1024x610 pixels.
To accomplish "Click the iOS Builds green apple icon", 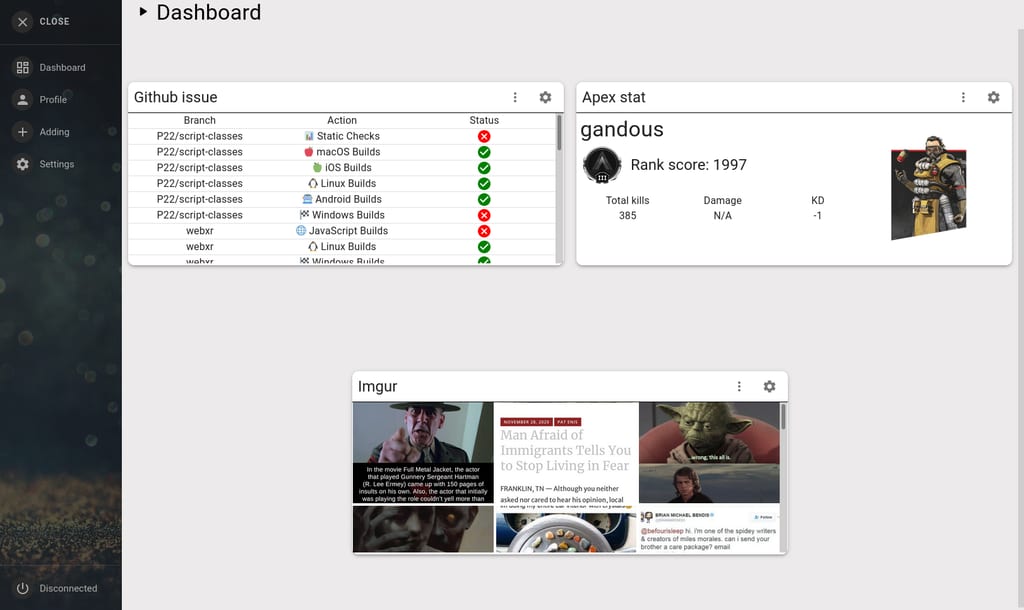I will tap(317, 167).
